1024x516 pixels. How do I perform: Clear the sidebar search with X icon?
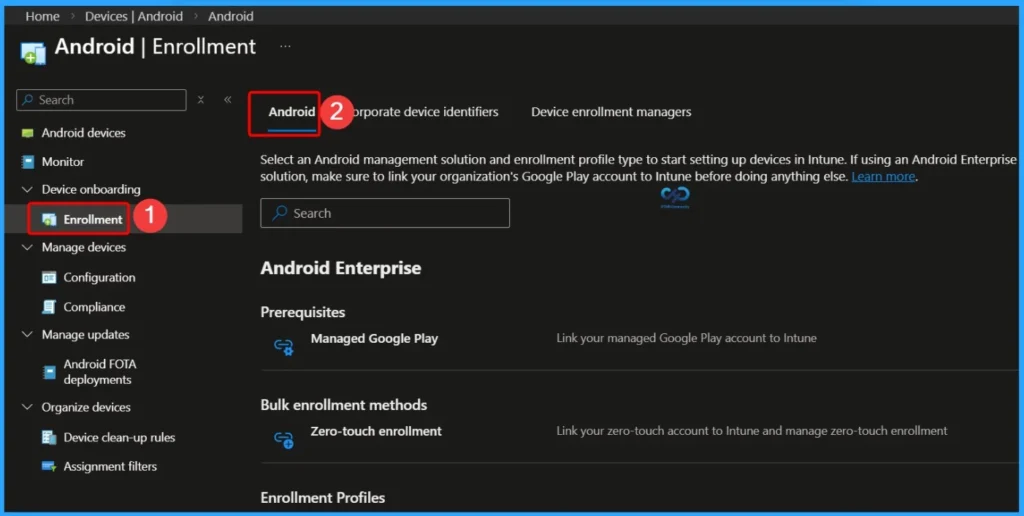pos(200,100)
